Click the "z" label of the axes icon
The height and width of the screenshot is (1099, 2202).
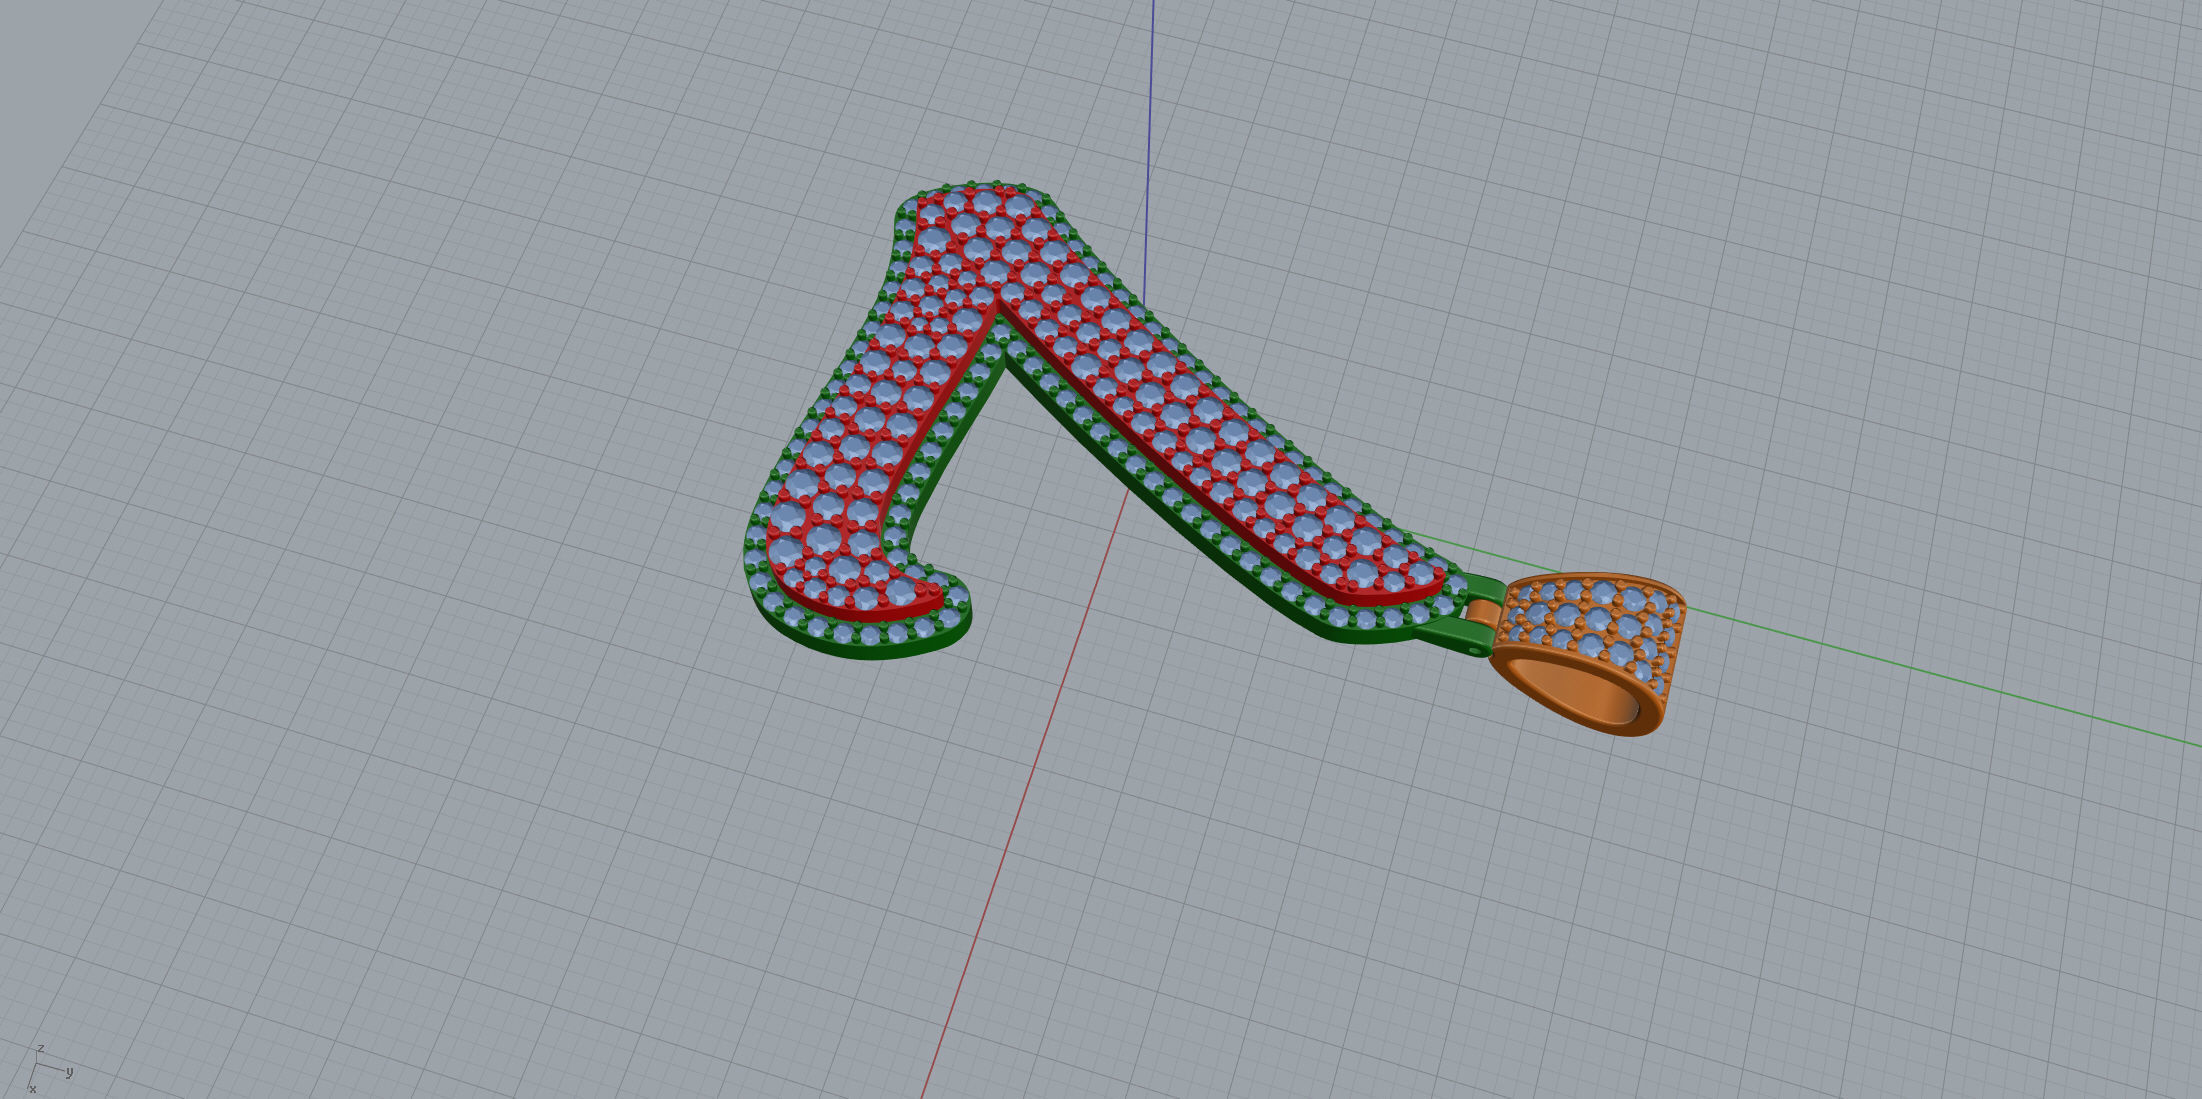click(x=40, y=1048)
